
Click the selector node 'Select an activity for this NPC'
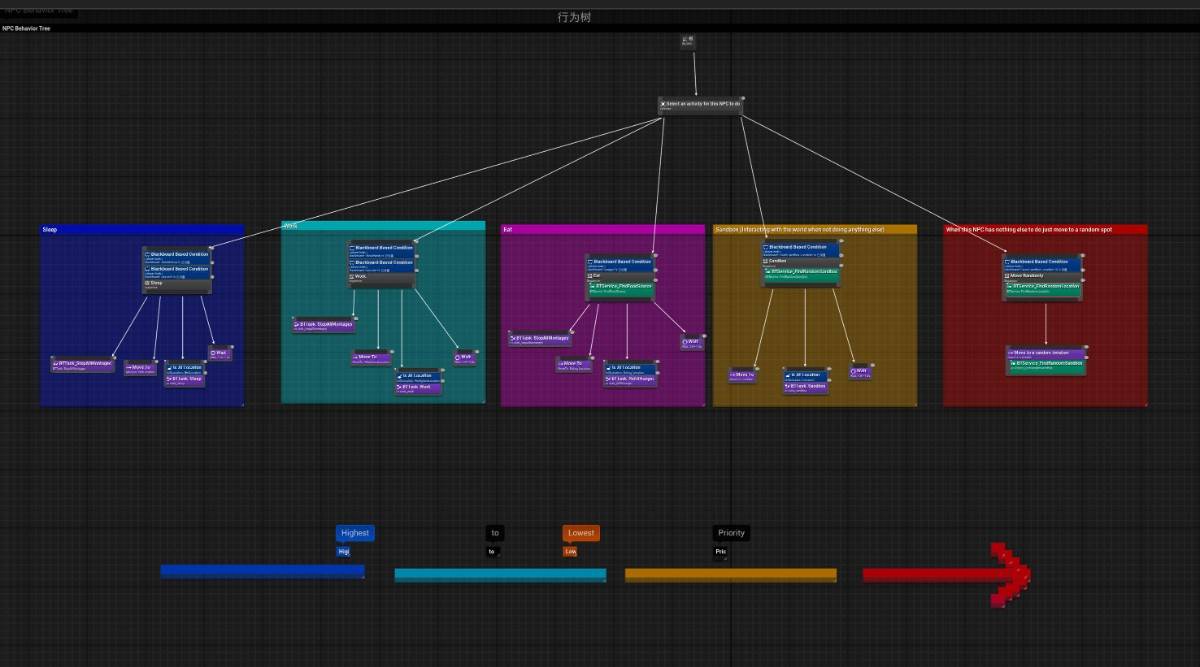point(700,104)
